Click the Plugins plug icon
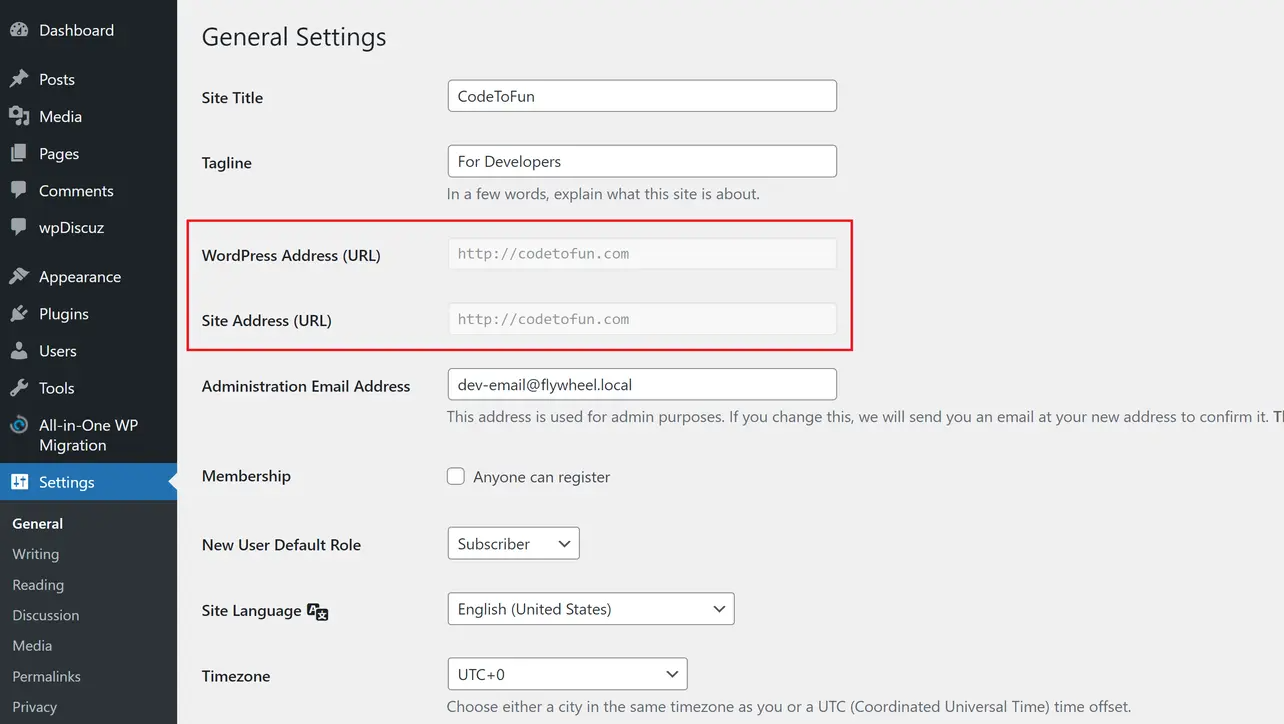1284x724 pixels. pyautogui.click(x=20, y=313)
